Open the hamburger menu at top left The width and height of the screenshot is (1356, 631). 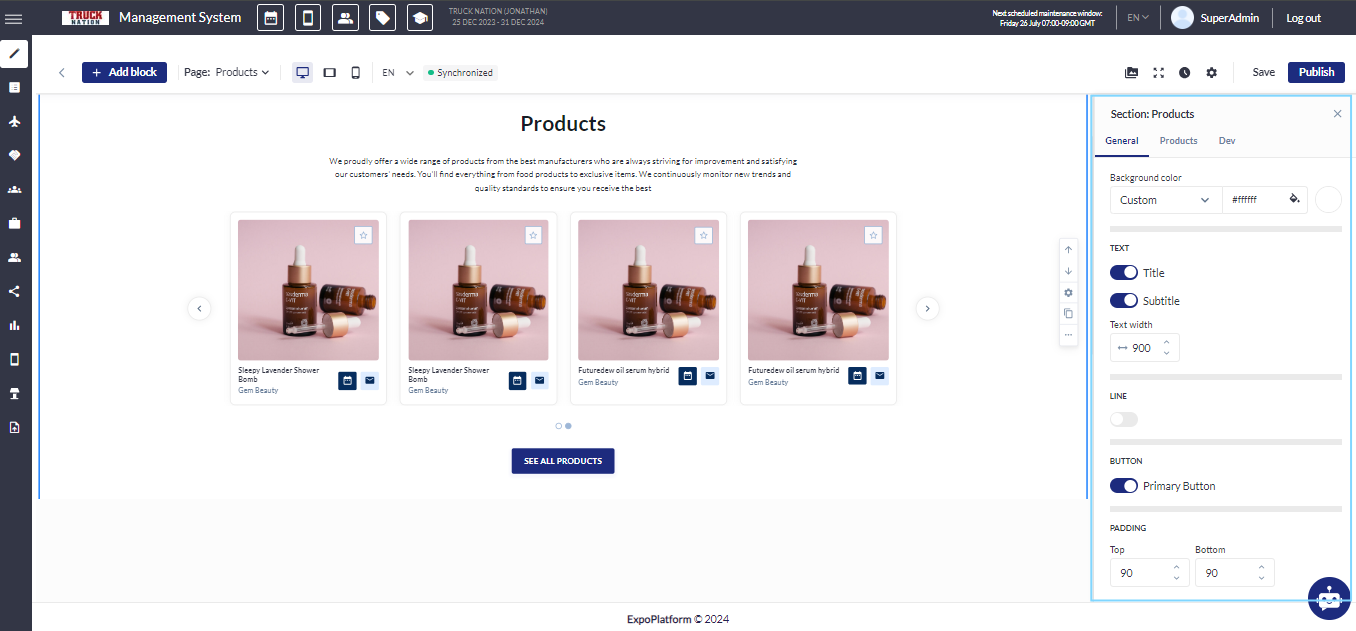[14, 18]
